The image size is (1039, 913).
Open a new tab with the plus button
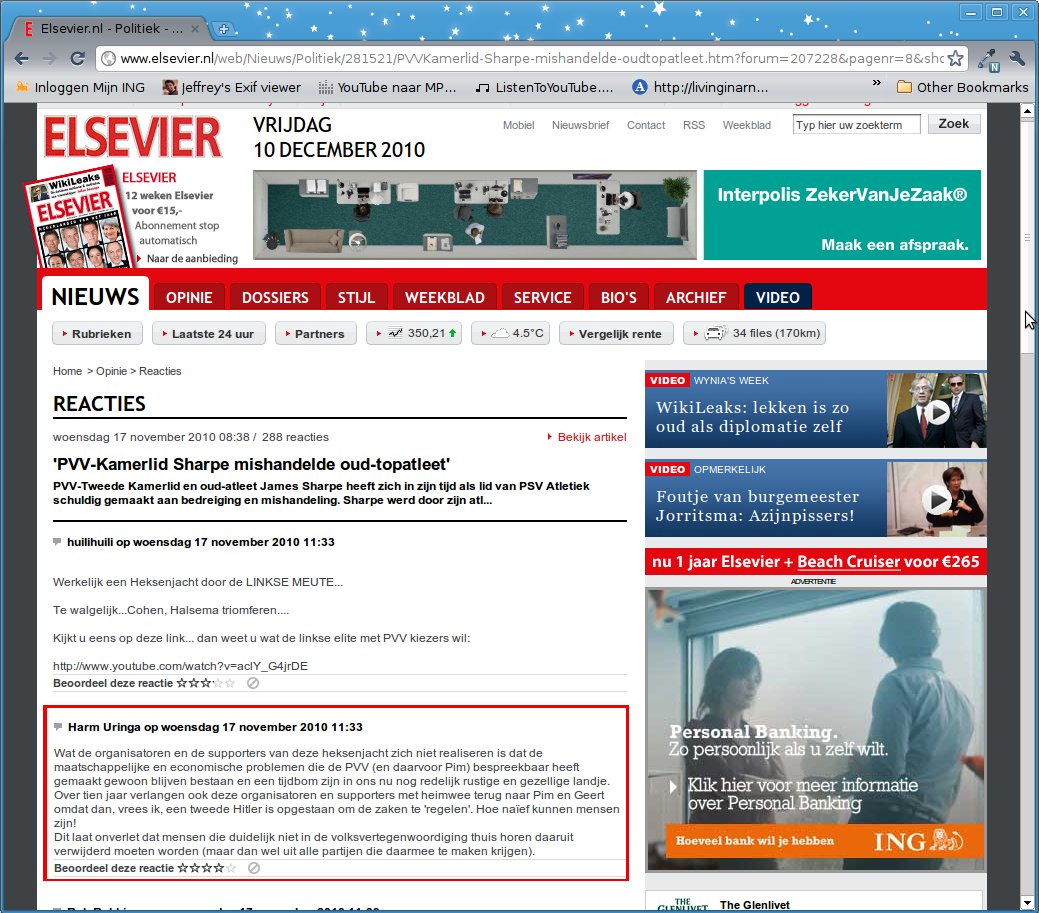pos(224,28)
